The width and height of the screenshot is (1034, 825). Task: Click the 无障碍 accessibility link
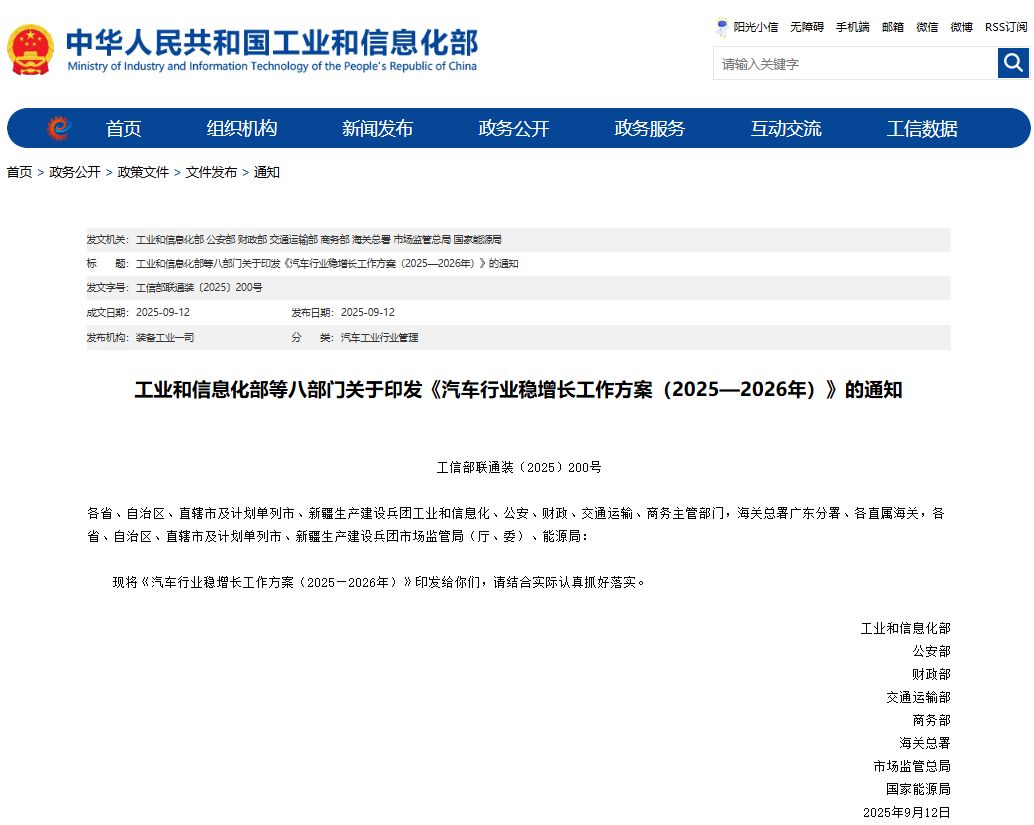(x=807, y=27)
